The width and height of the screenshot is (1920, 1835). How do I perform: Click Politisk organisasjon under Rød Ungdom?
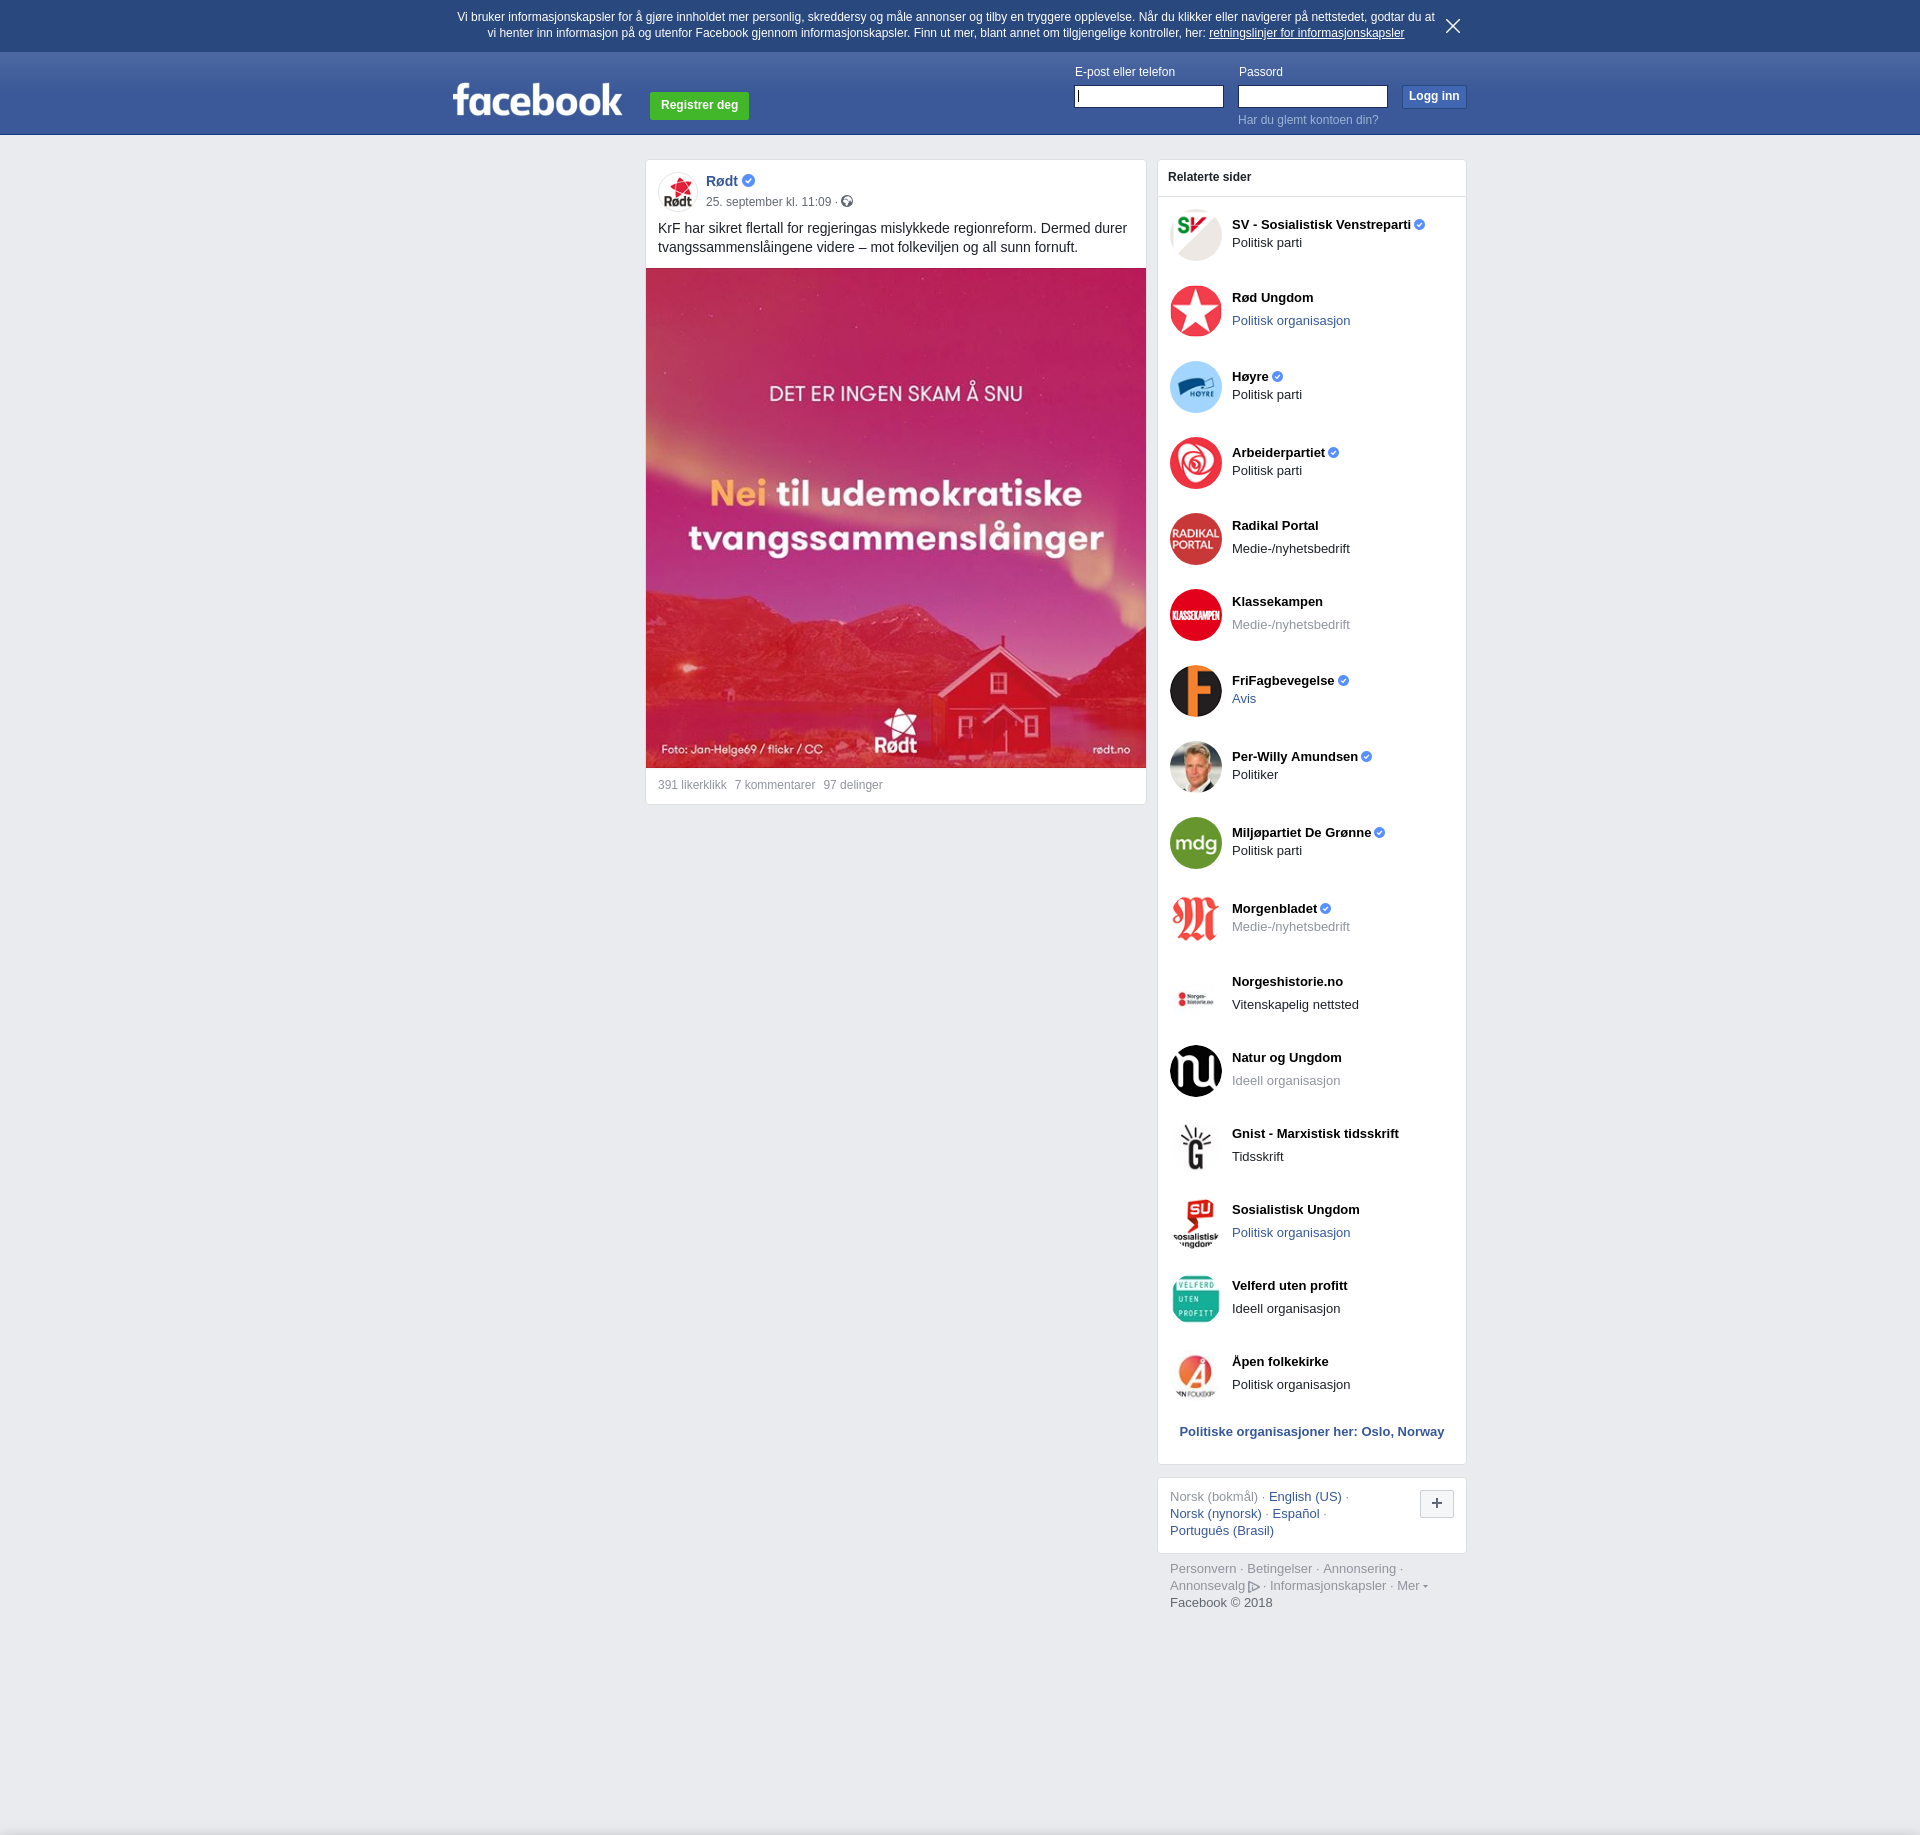[x=1291, y=321]
